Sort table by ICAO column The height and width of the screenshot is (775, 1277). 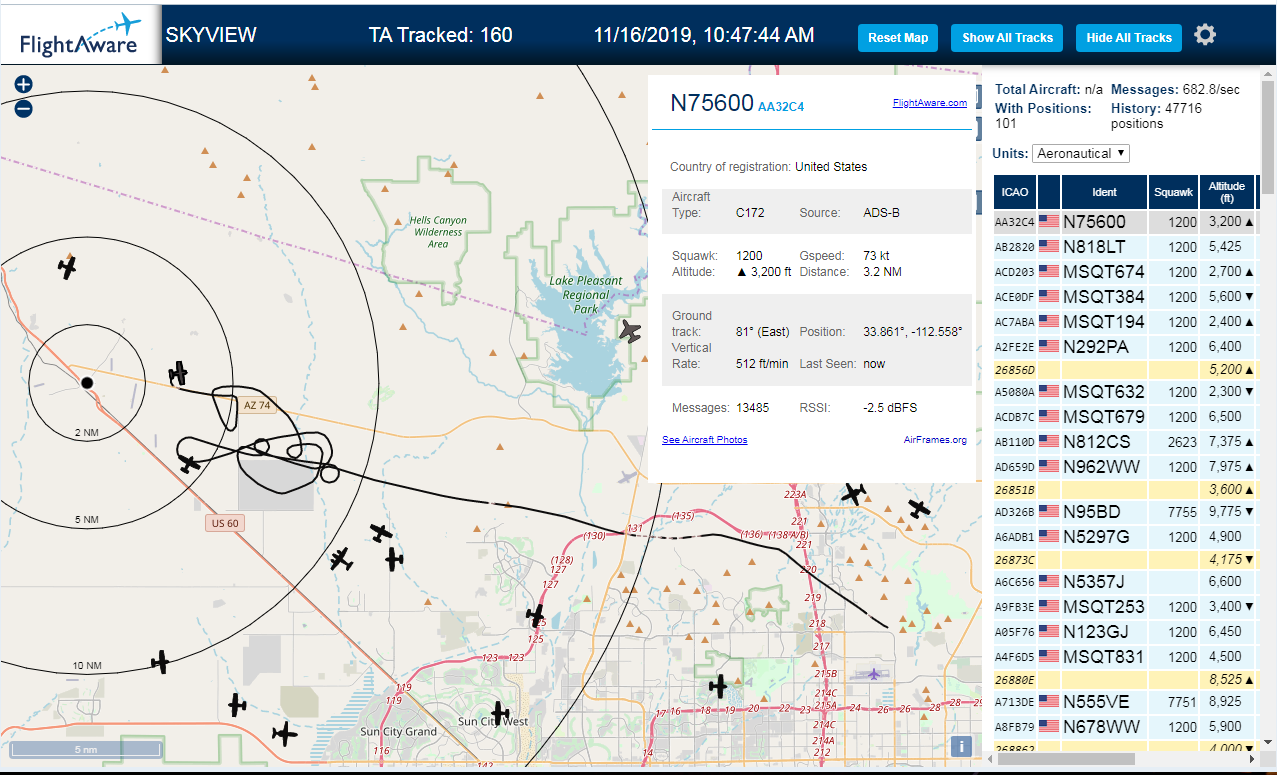(1015, 192)
